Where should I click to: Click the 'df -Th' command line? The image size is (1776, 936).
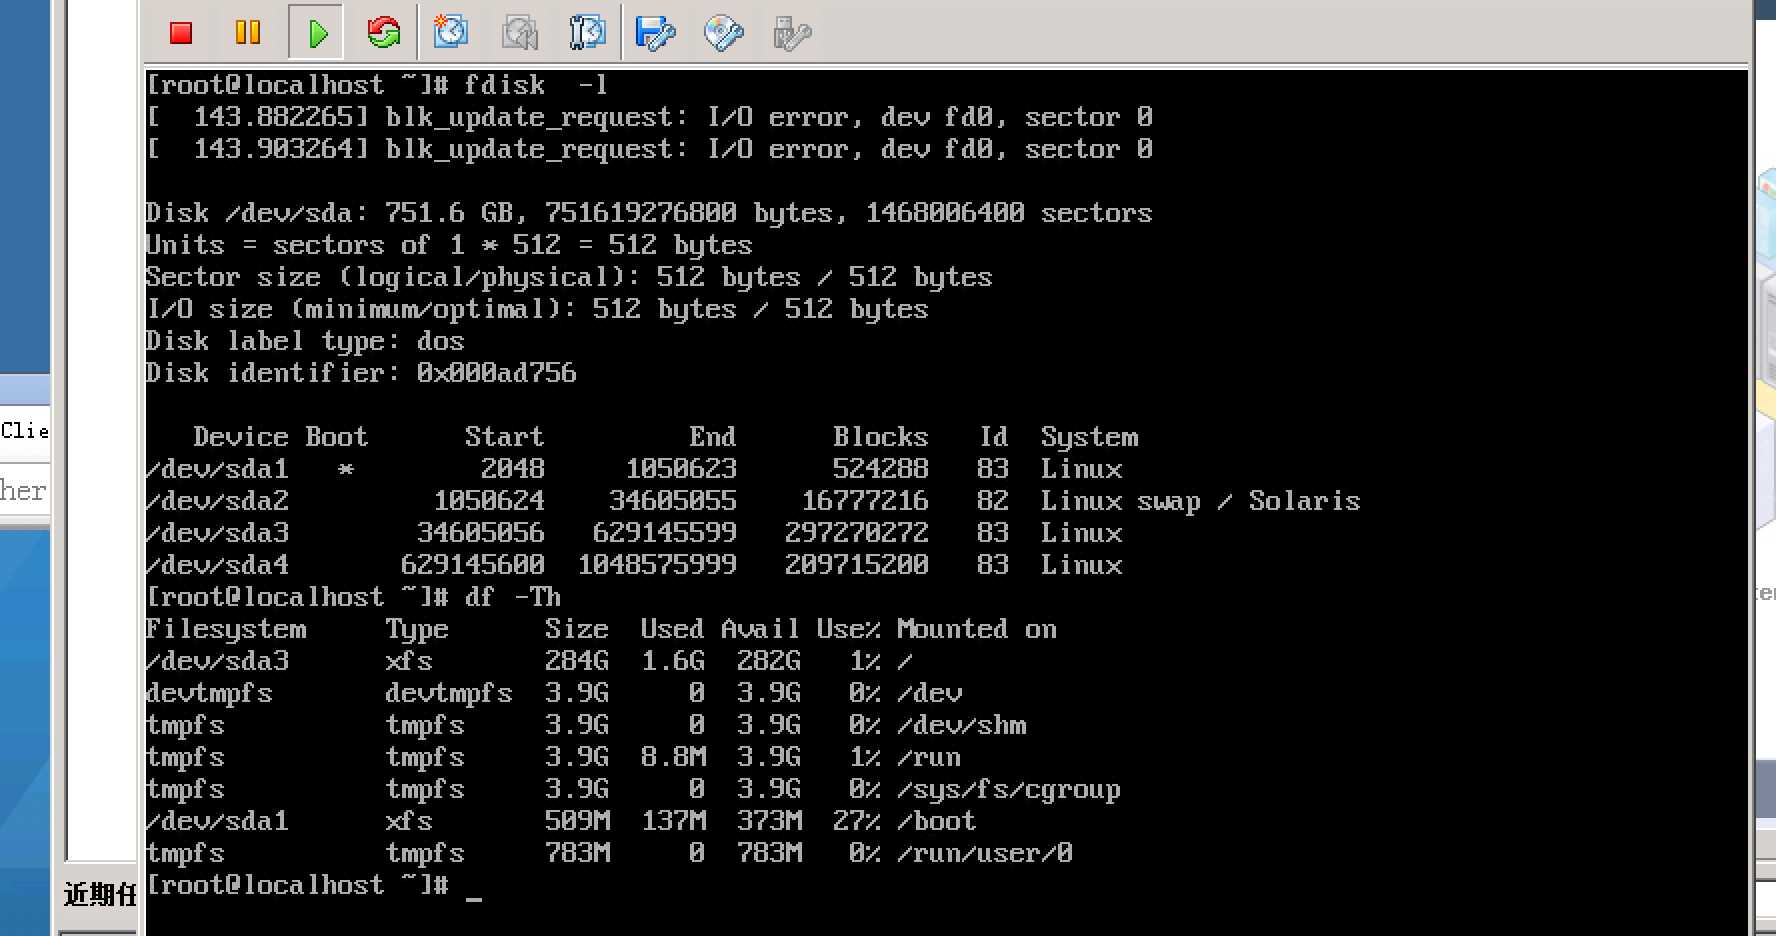pyautogui.click(x=354, y=597)
